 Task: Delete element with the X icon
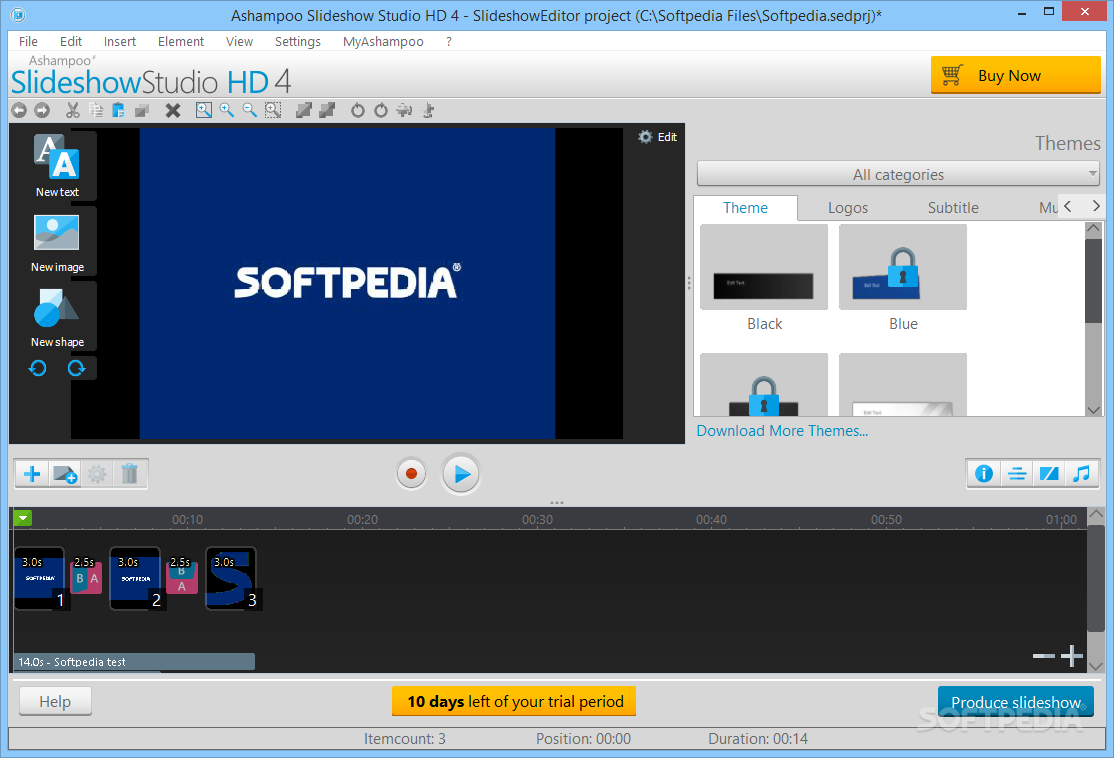click(173, 110)
